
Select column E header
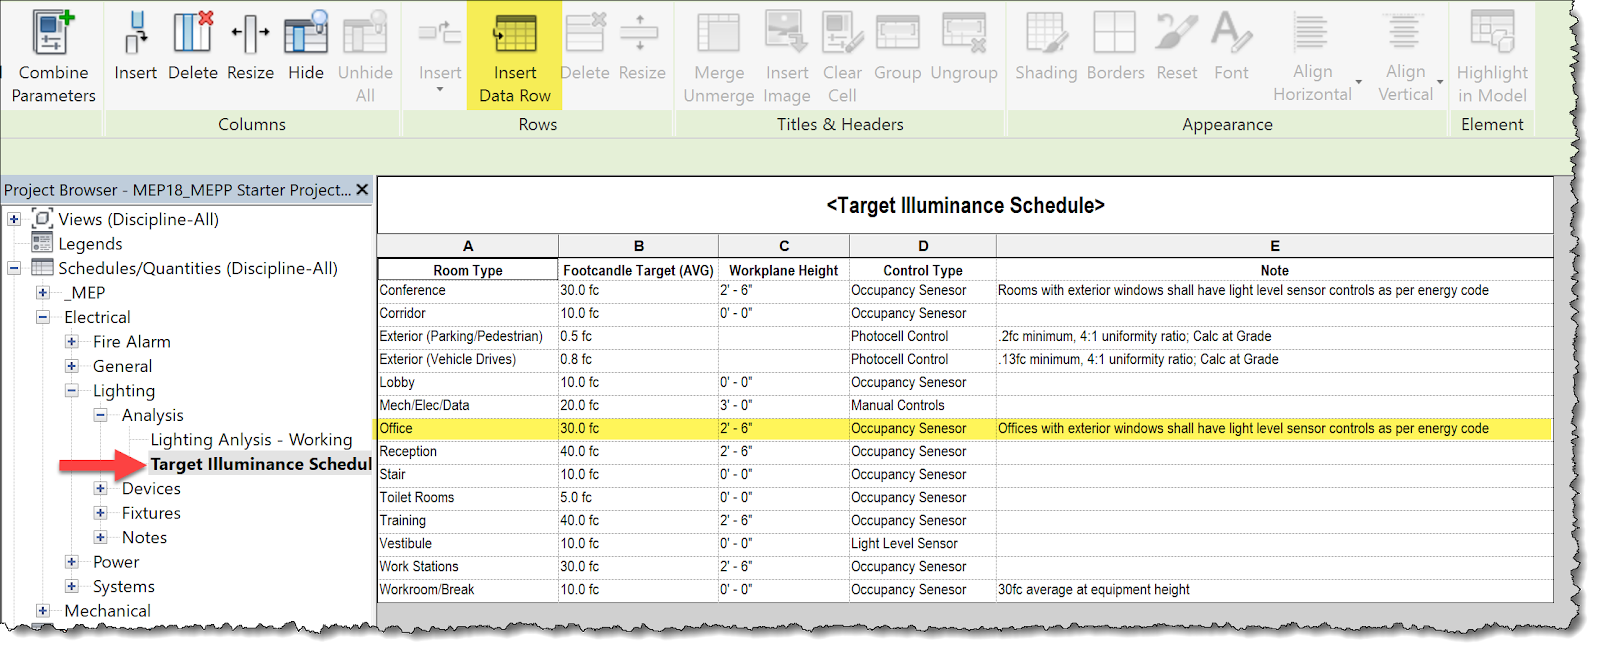(1275, 246)
